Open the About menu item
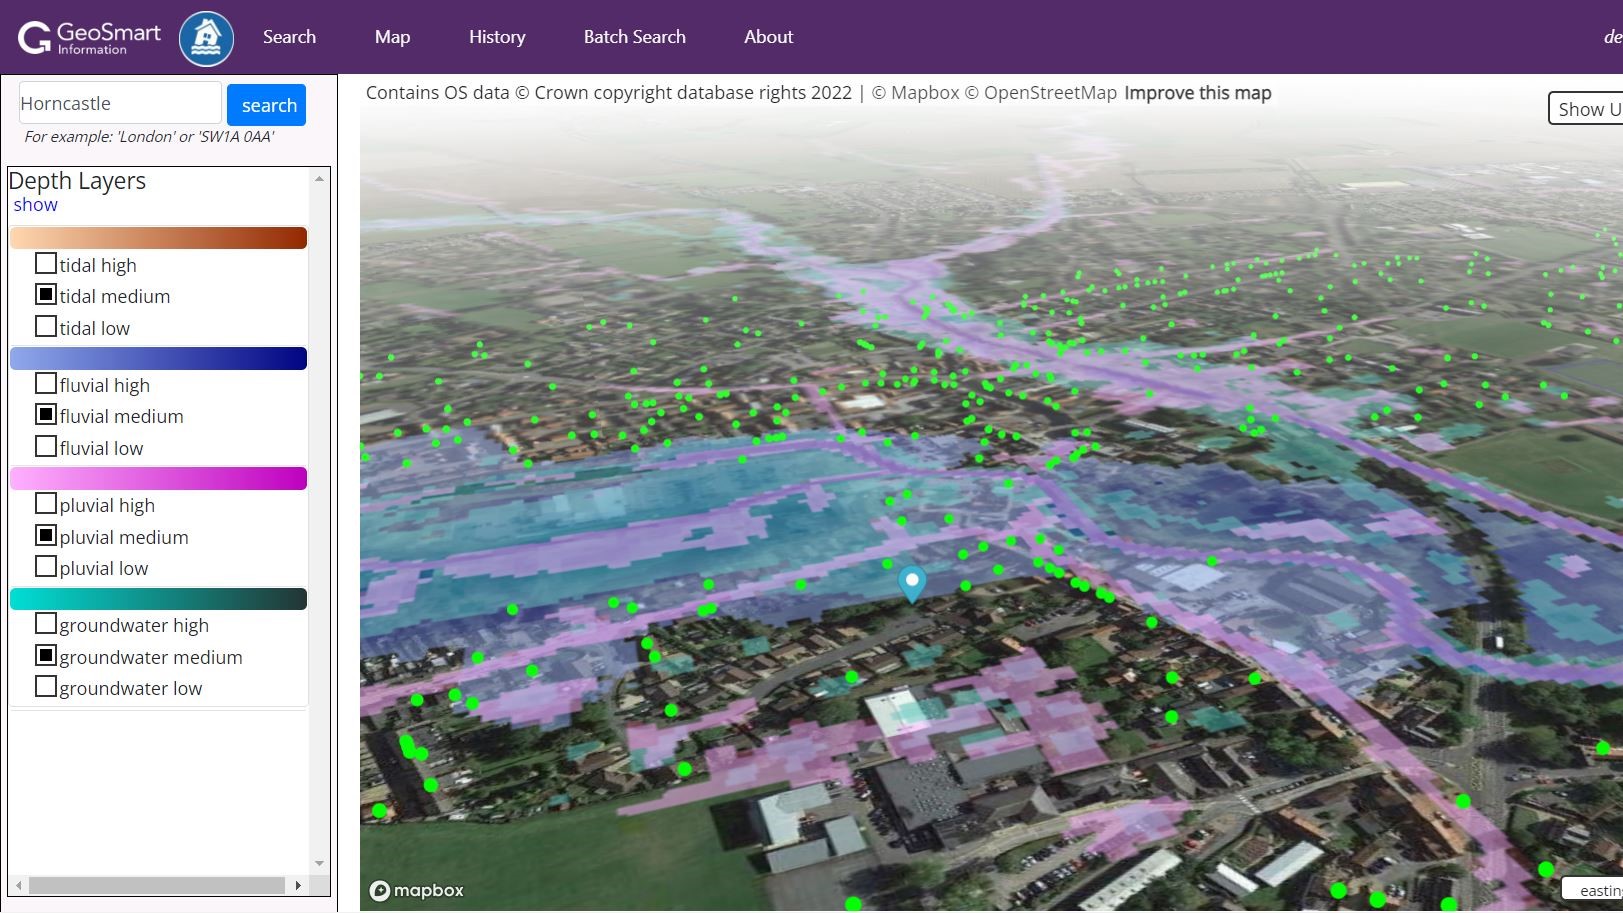The image size is (1623, 913). click(x=768, y=37)
